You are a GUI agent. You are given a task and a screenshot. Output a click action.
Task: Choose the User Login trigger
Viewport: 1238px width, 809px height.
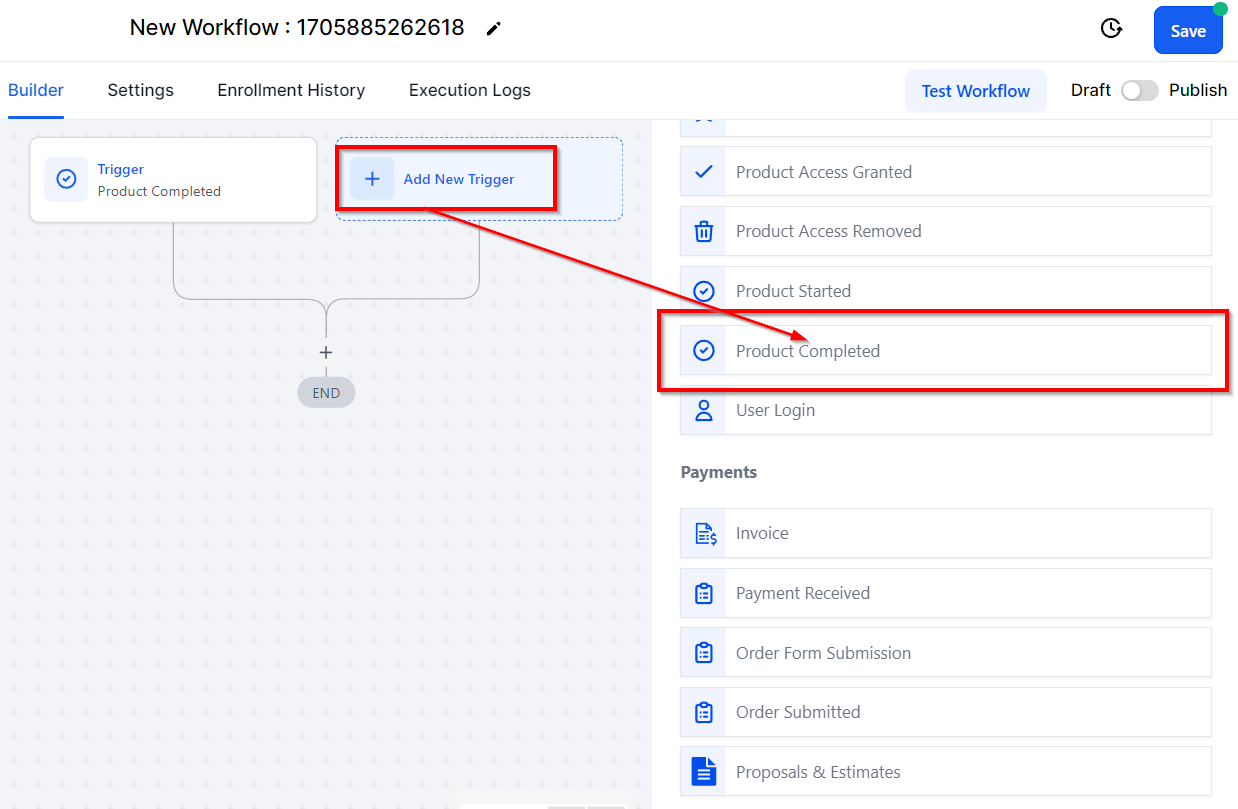point(946,410)
